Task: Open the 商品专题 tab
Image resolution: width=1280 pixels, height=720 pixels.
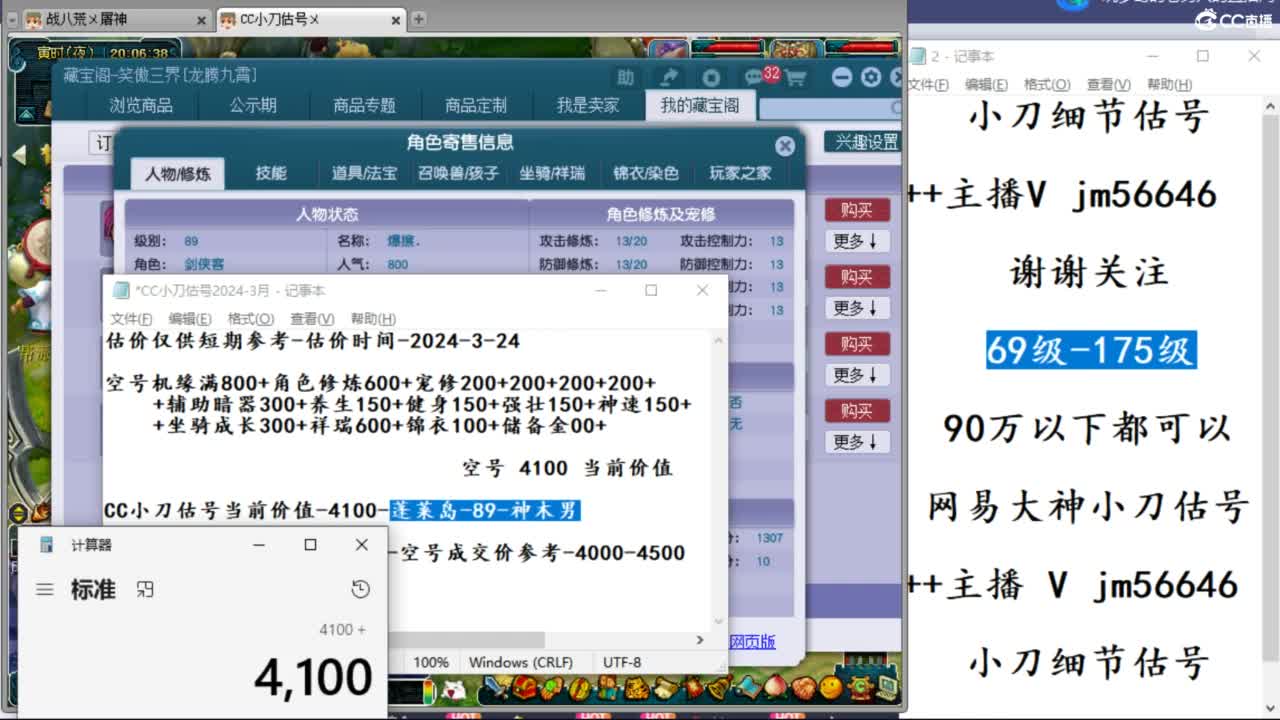Action: coord(364,105)
